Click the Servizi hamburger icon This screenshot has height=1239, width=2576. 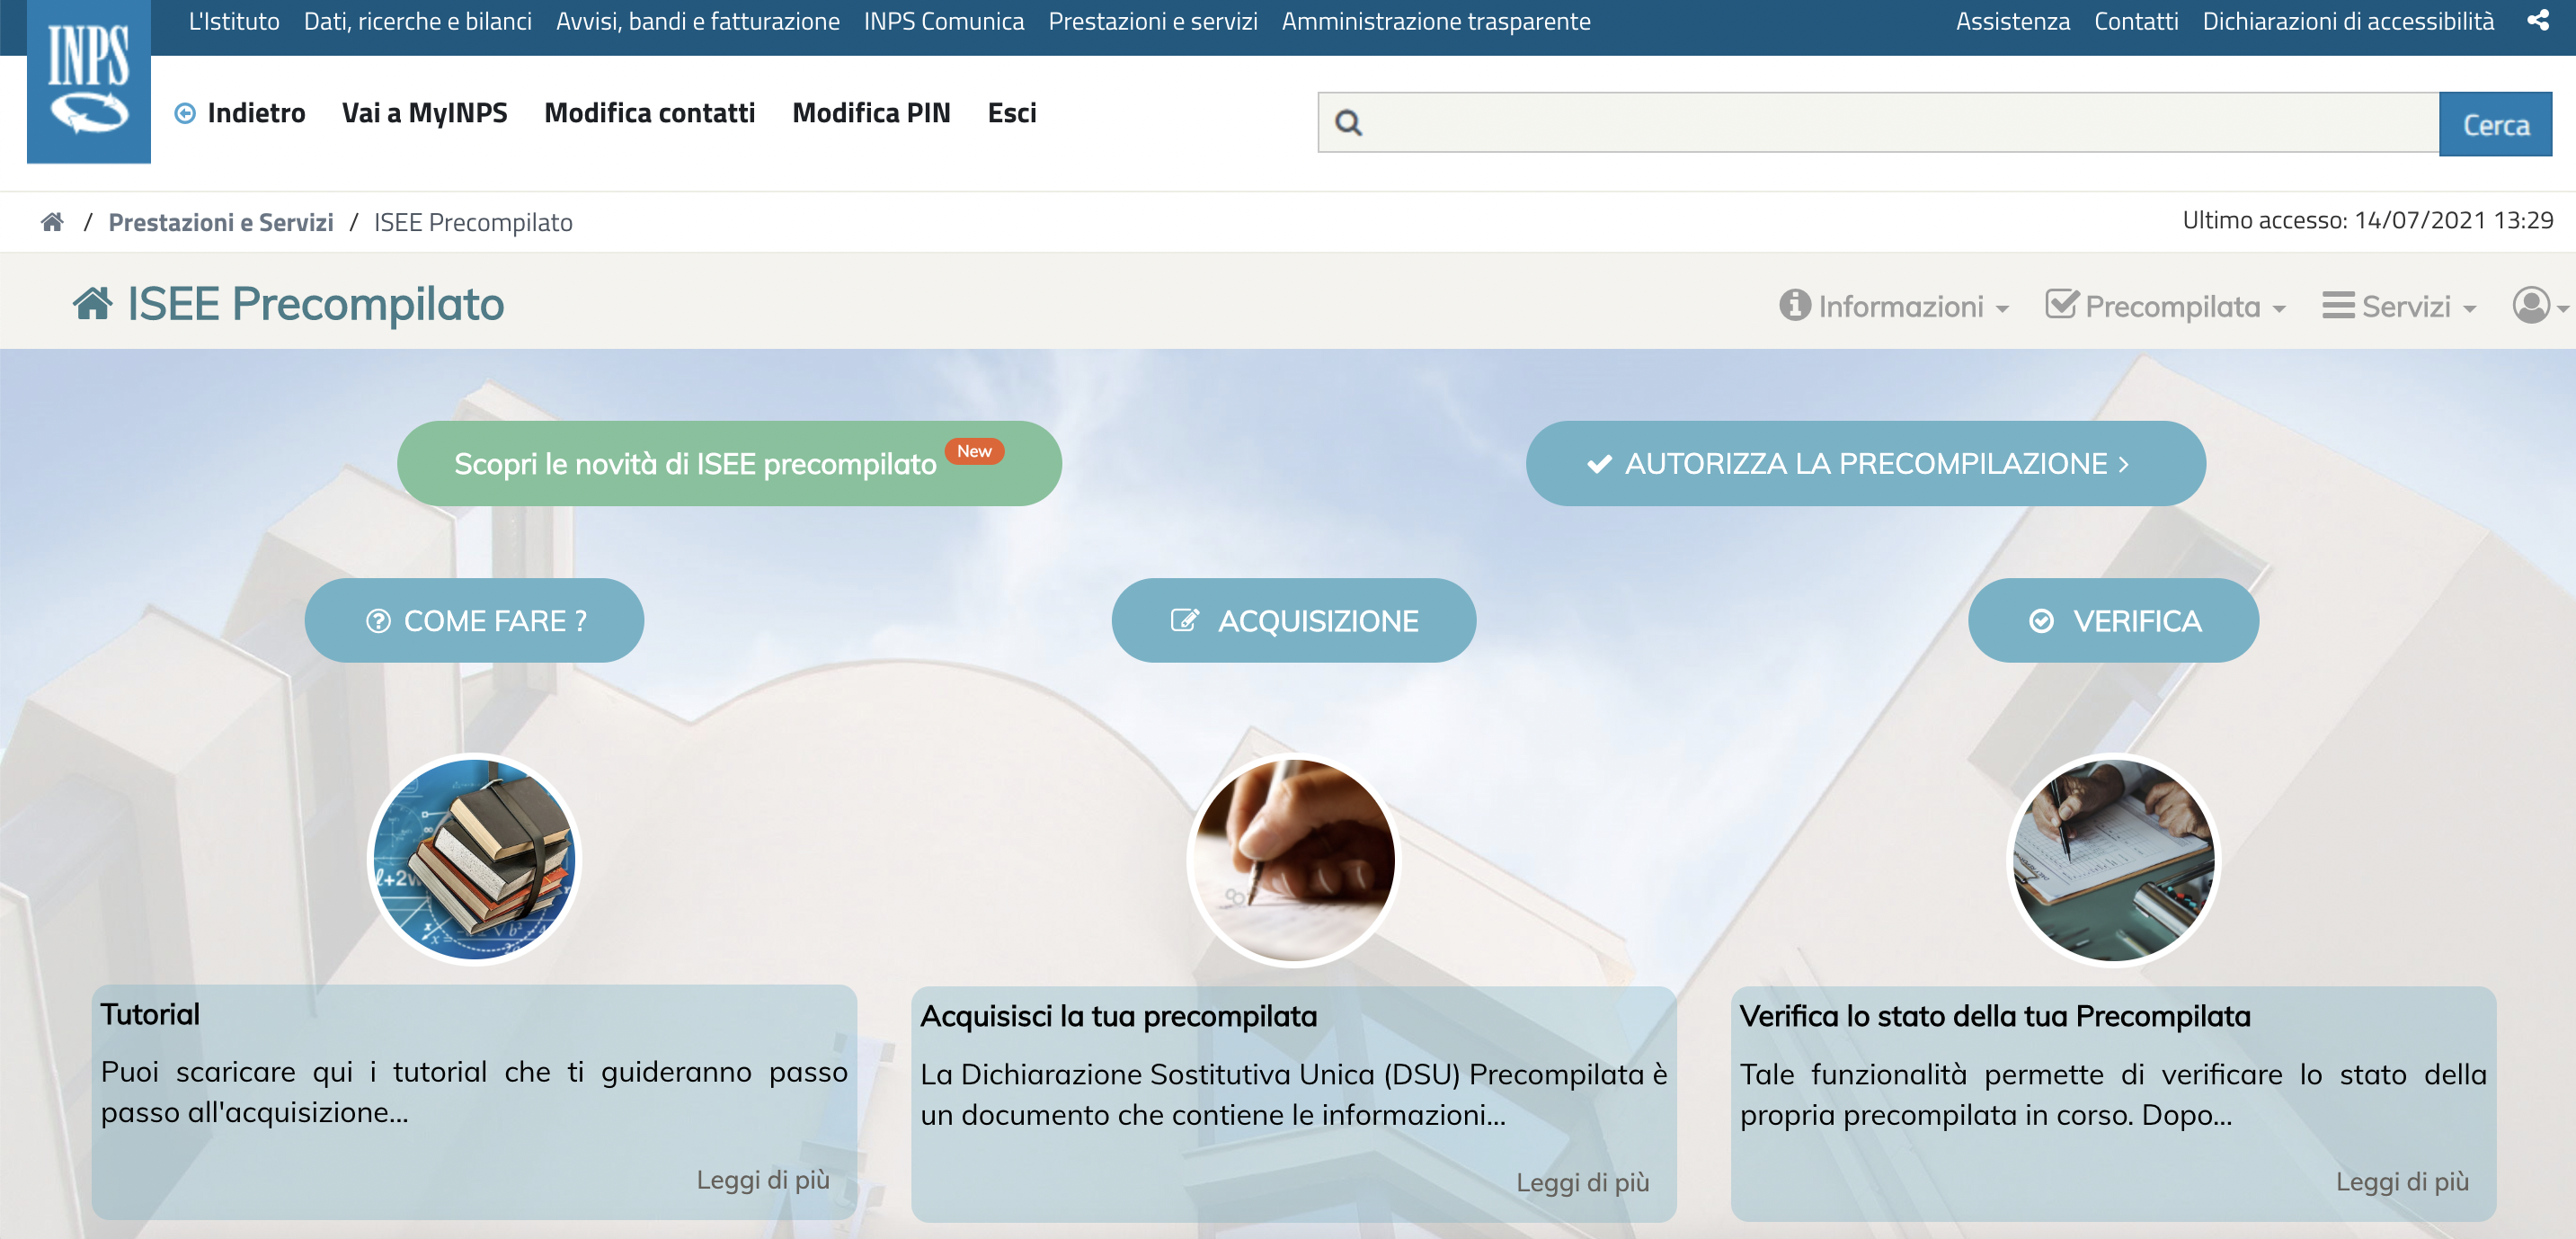[x=2338, y=305]
